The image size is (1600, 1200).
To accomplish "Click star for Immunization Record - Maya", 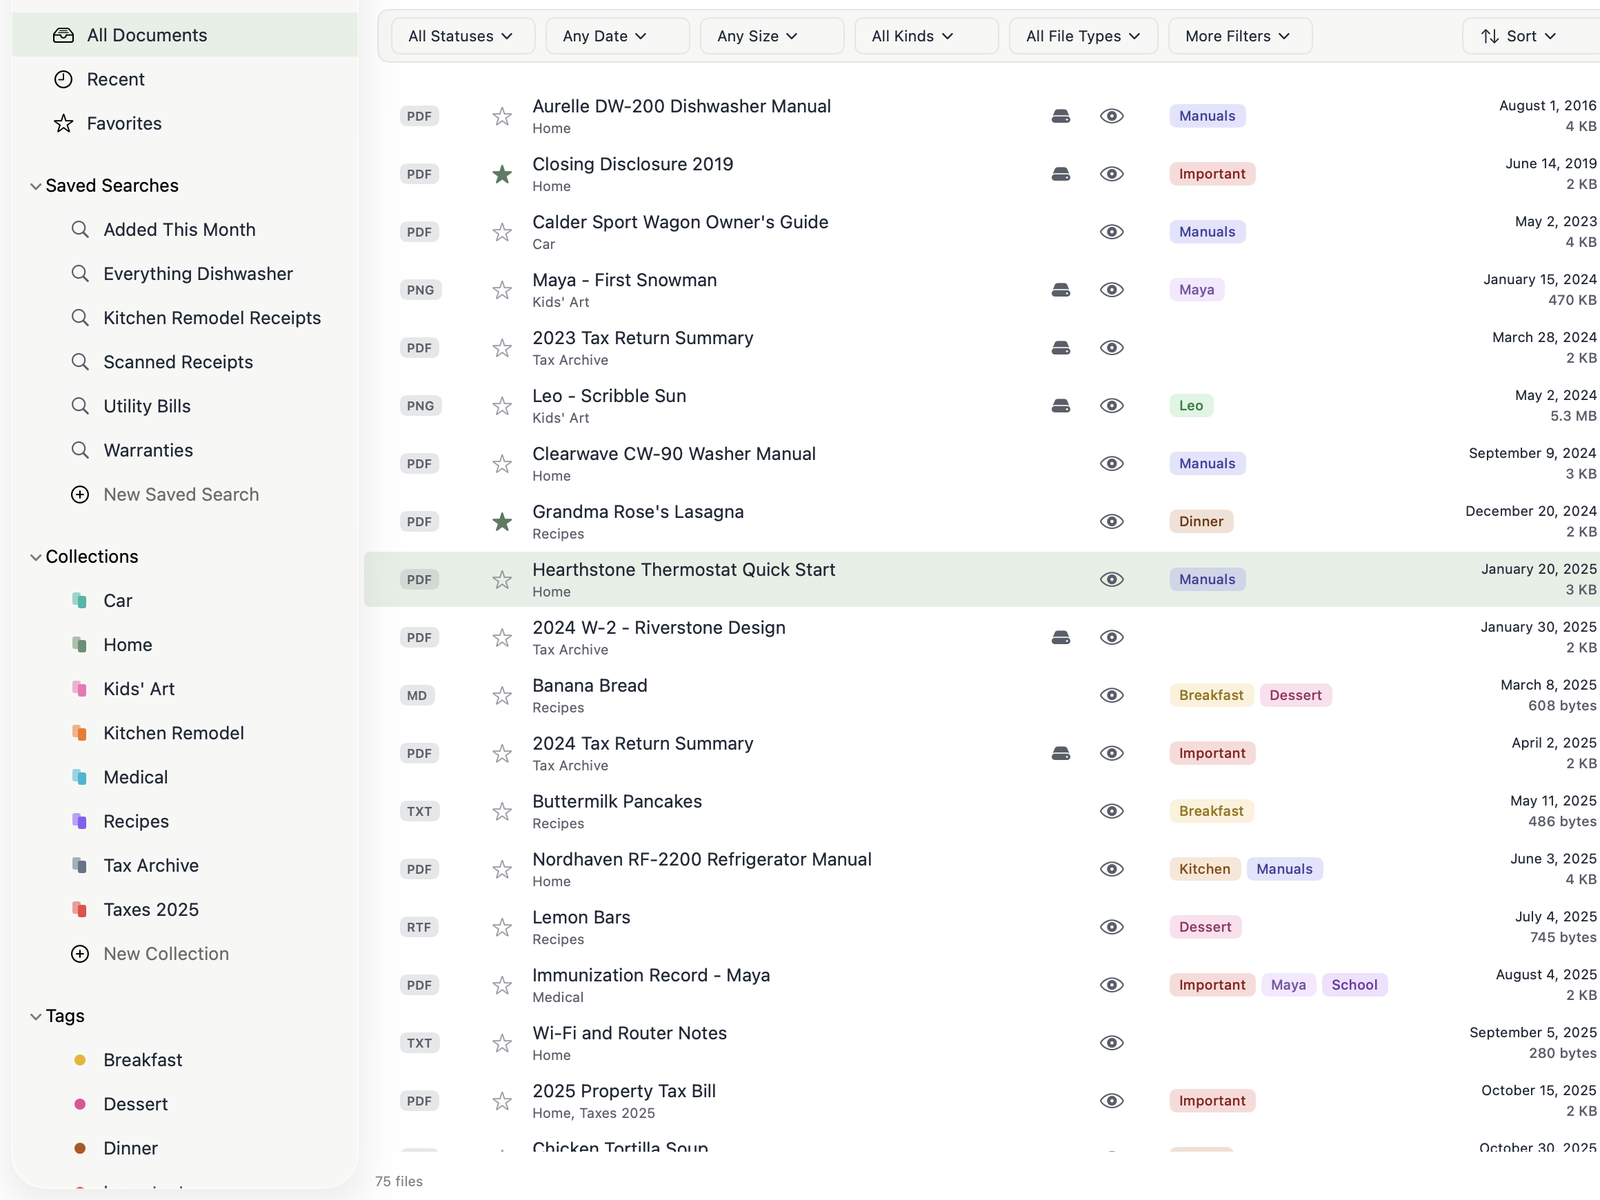I will click(x=502, y=985).
